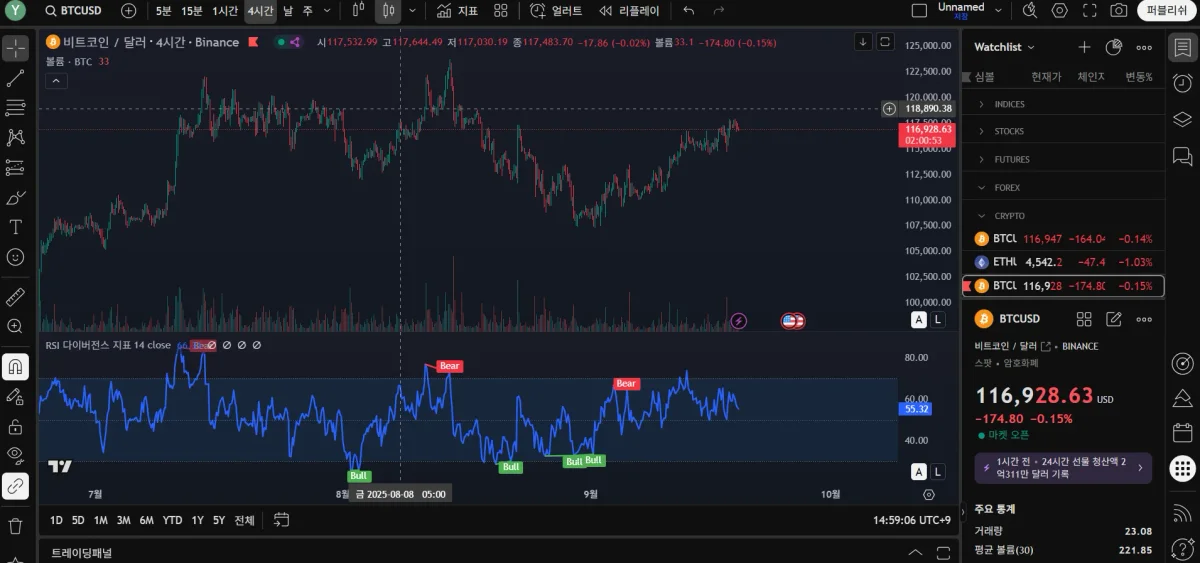Image resolution: width=1200 pixels, height=563 pixels.
Task: Switch to the 15분 timeframe
Action: [x=191, y=11]
